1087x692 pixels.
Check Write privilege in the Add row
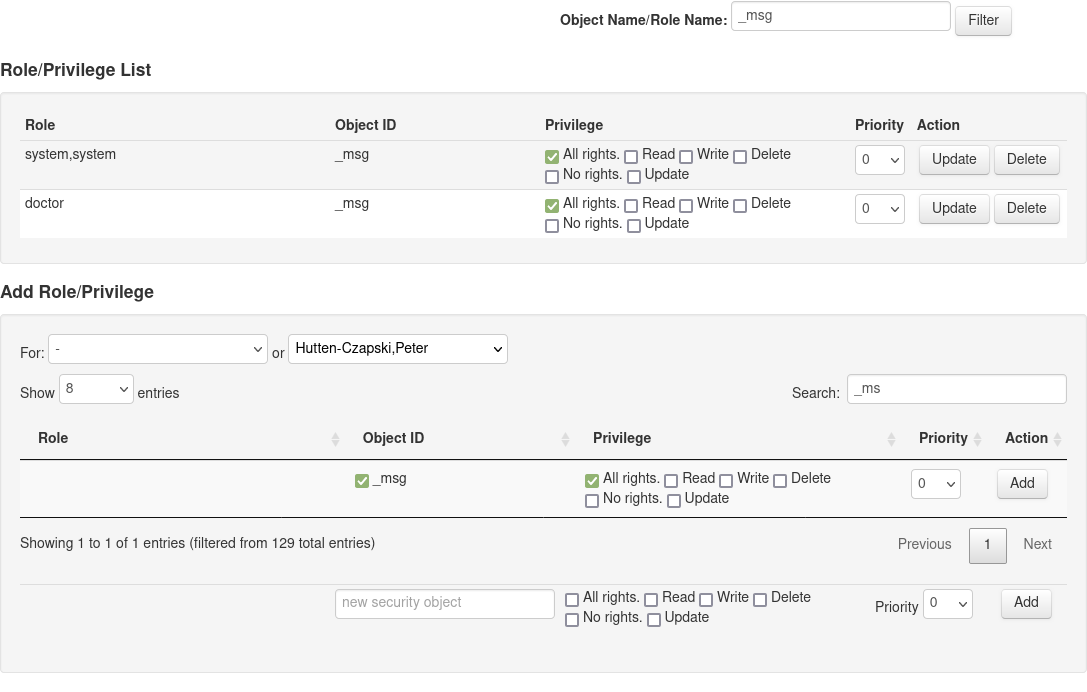[725, 479]
